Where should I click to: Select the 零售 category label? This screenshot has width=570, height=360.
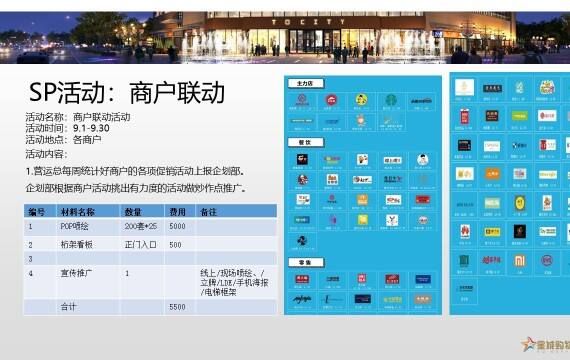click(x=305, y=262)
